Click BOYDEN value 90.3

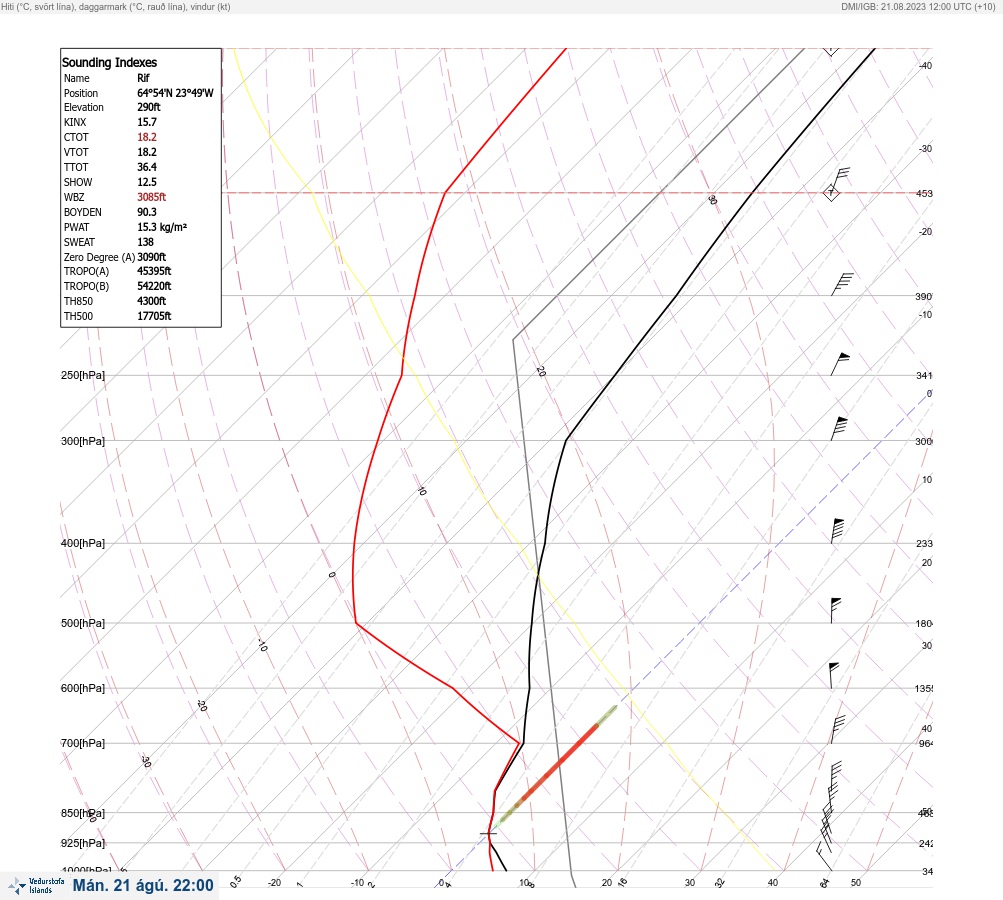(x=146, y=212)
